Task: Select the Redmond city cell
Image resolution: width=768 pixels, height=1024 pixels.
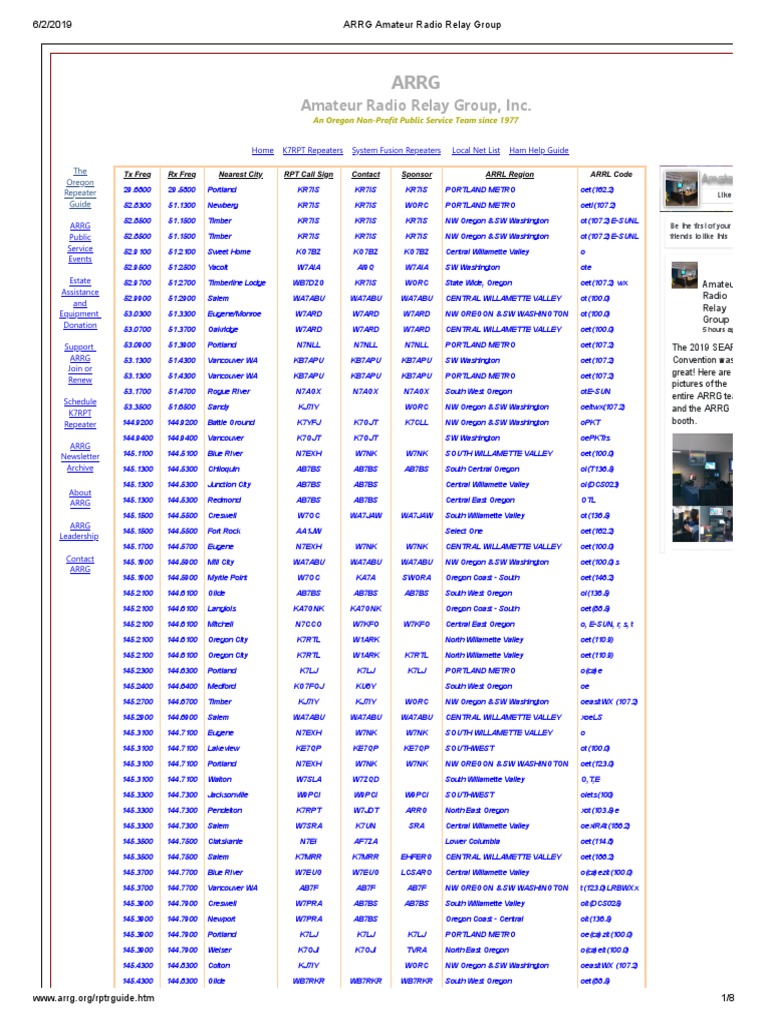Action: [224, 500]
